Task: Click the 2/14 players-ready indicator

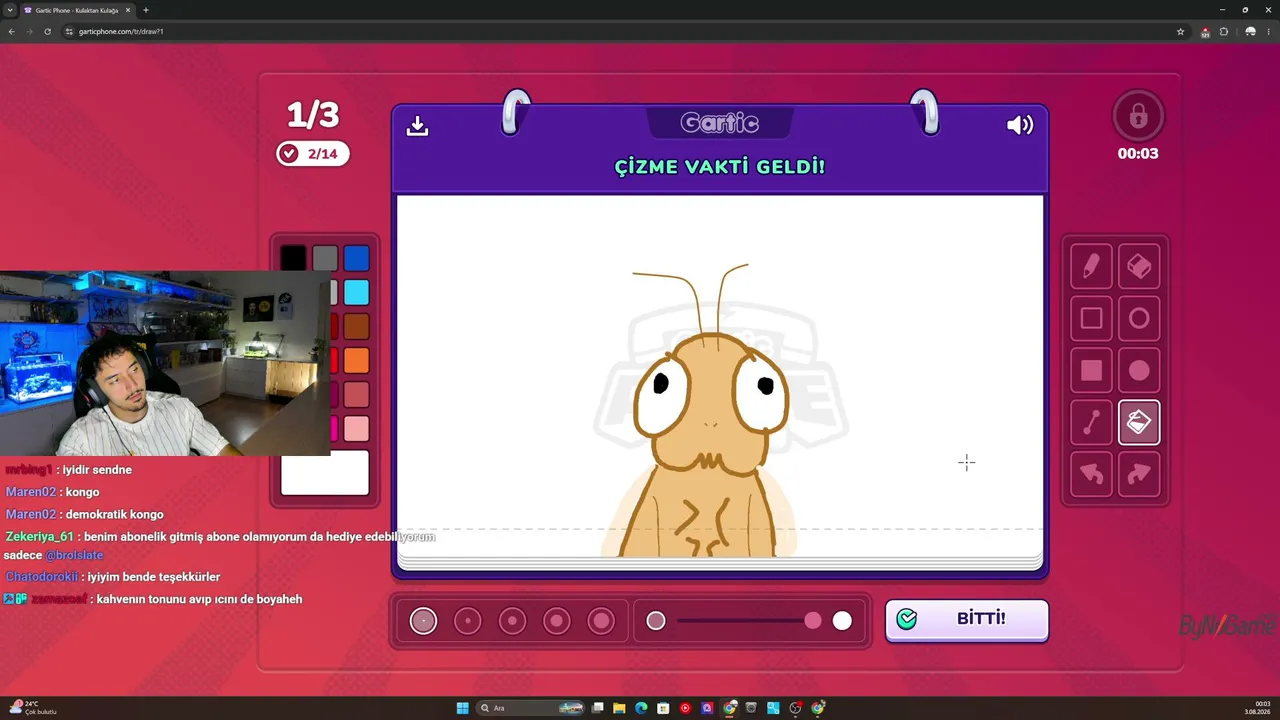Action: 313,153
